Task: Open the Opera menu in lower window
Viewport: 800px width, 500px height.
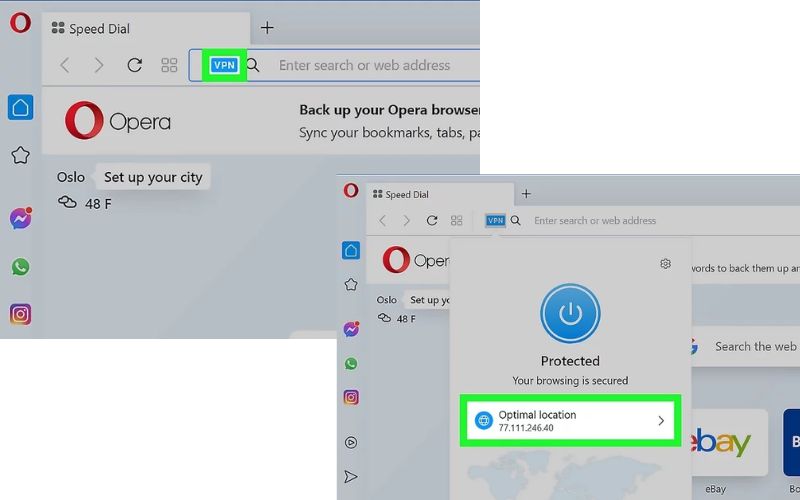Action: click(x=351, y=191)
